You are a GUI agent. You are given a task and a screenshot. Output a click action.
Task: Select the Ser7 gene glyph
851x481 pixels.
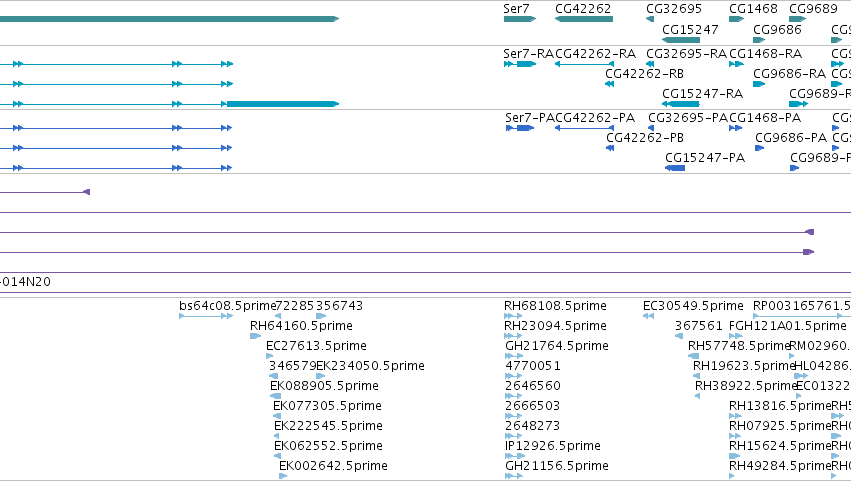pos(520,19)
